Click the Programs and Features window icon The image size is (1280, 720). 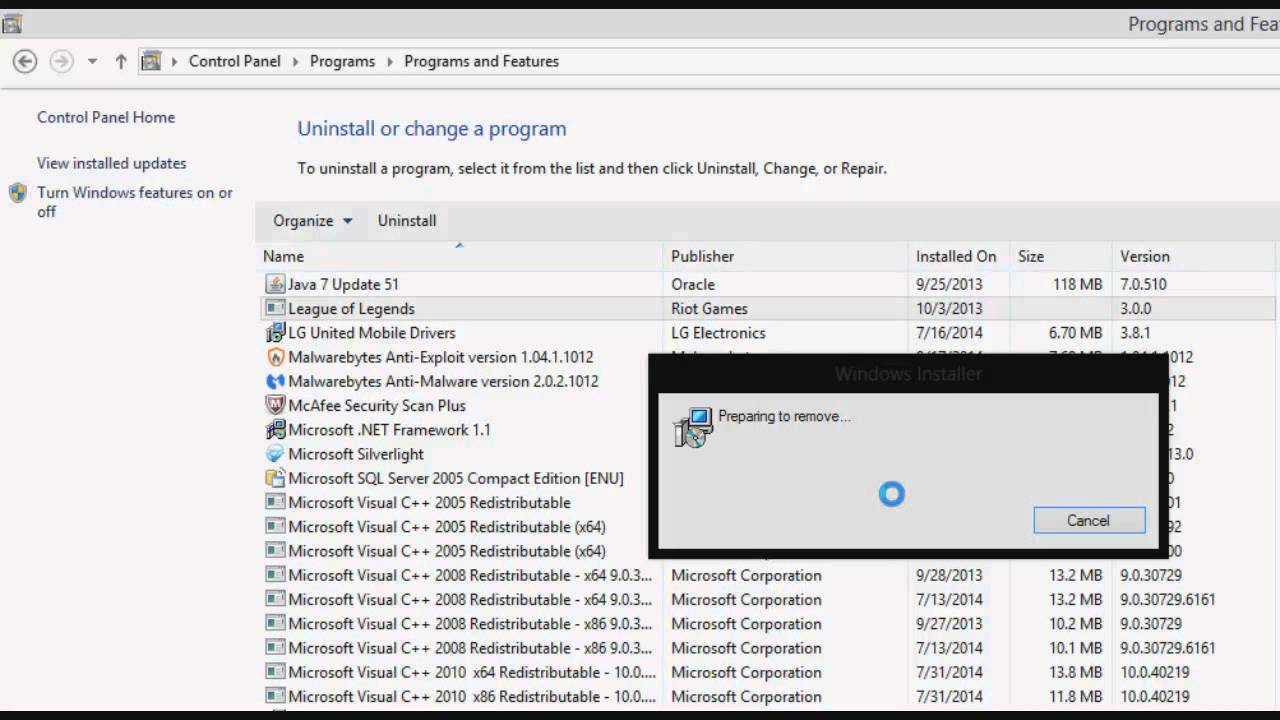[x=12, y=24]
